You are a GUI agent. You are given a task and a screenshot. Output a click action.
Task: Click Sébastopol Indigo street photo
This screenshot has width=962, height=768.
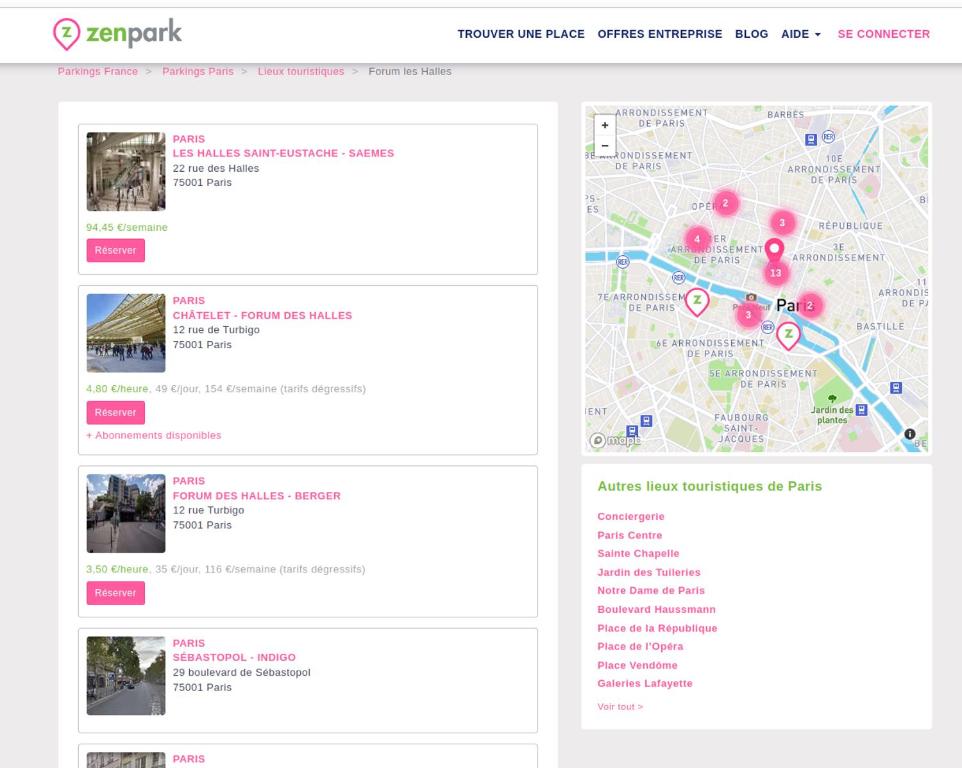[126, 676]
